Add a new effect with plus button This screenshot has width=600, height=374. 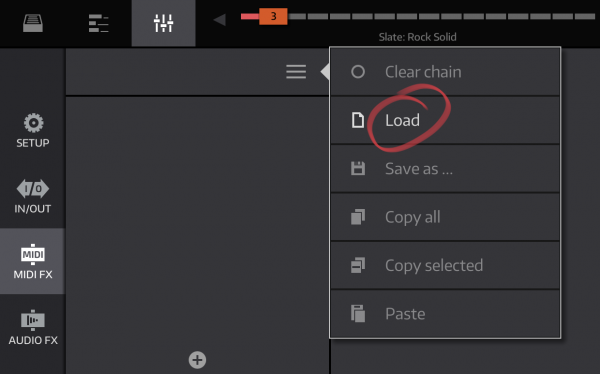point(197,360)
